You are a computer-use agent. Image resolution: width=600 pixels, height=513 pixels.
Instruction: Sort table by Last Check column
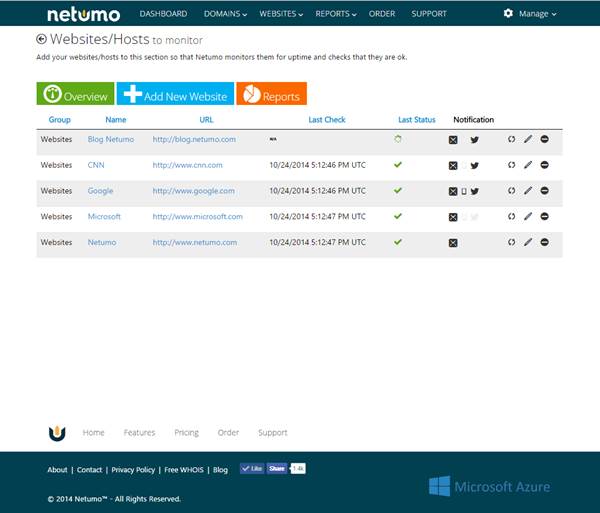point(327,120)
